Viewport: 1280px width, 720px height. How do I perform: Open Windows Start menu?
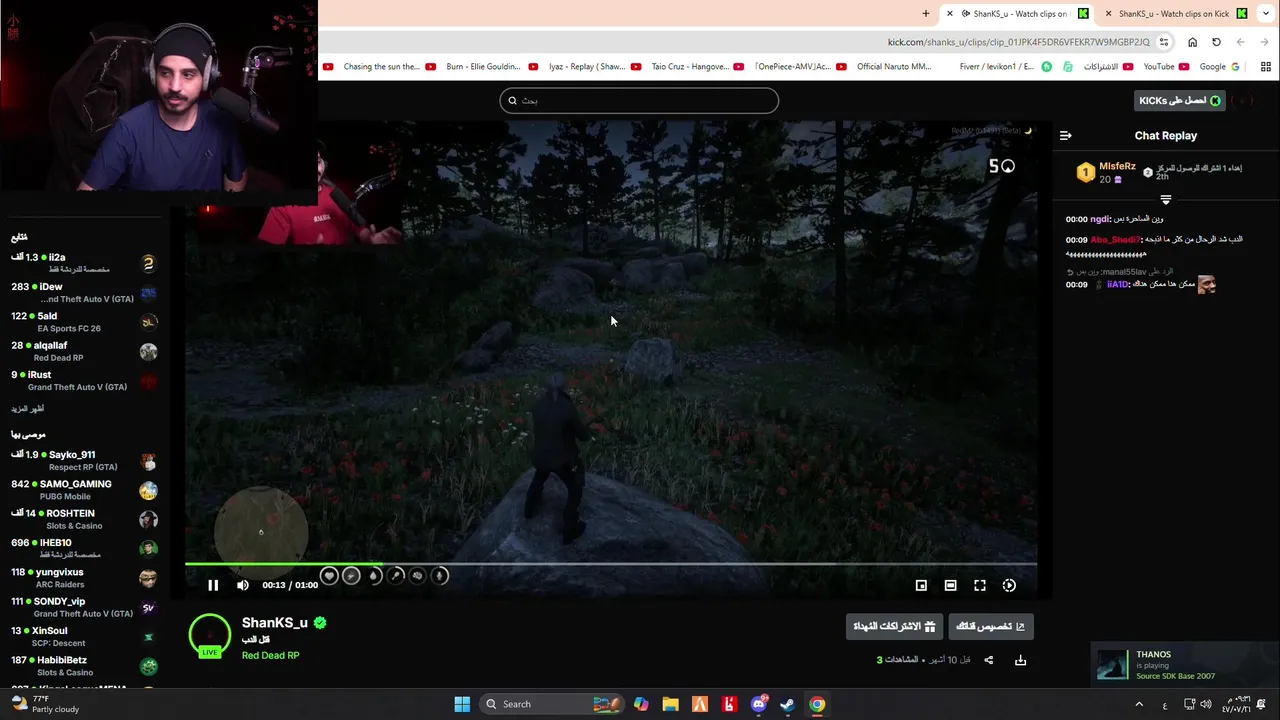click(x=462, y=704)
